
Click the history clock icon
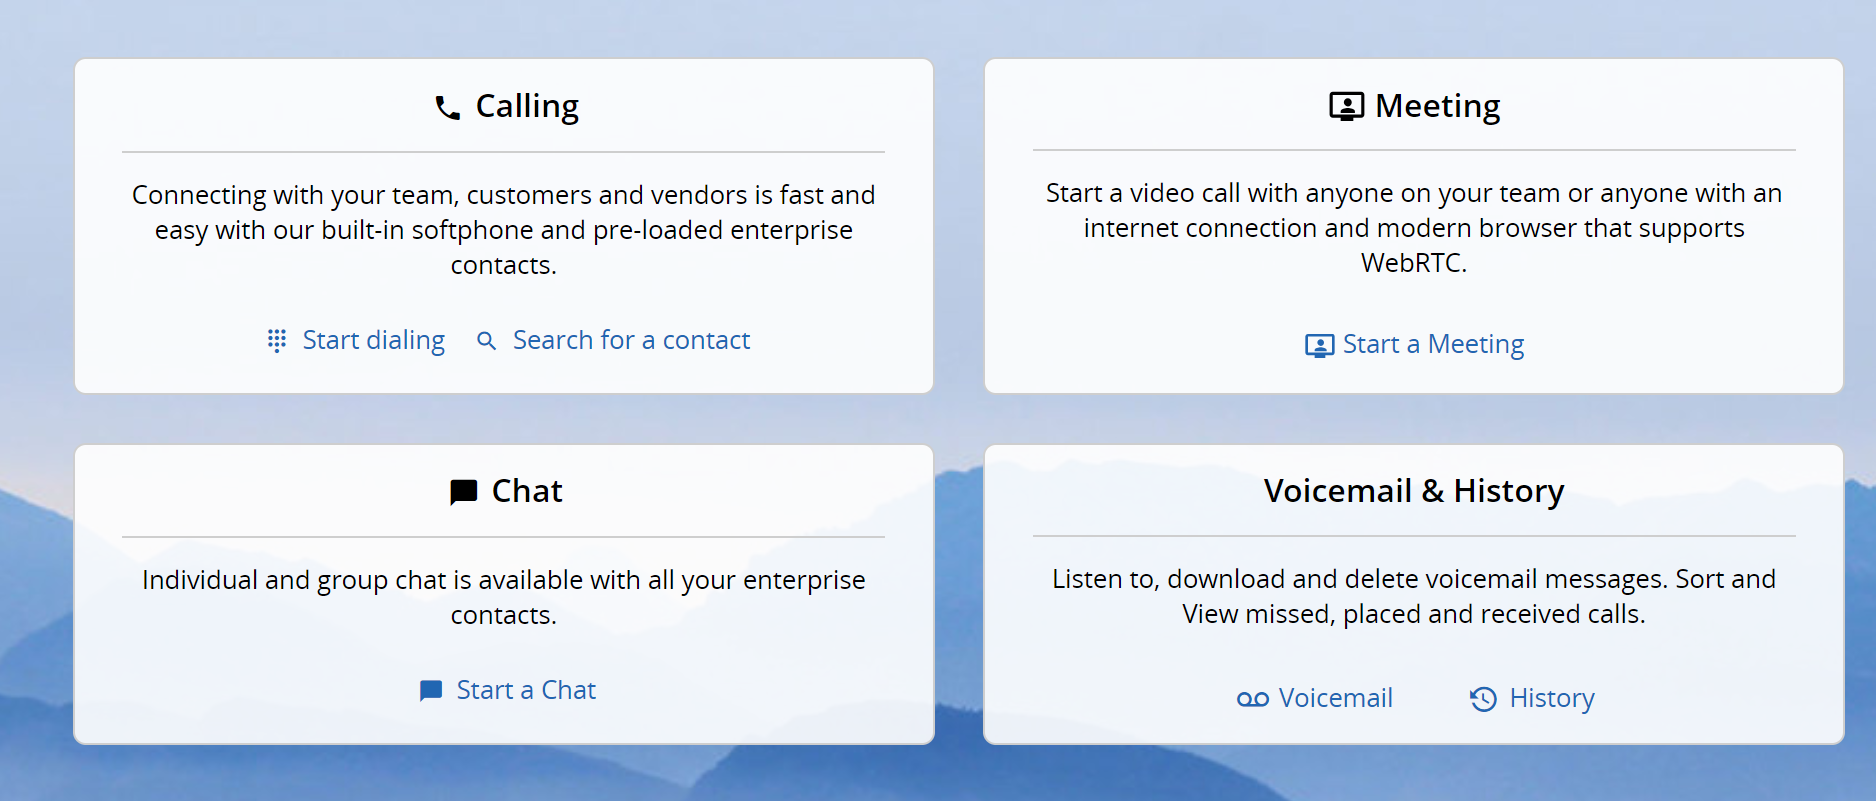1483,699
